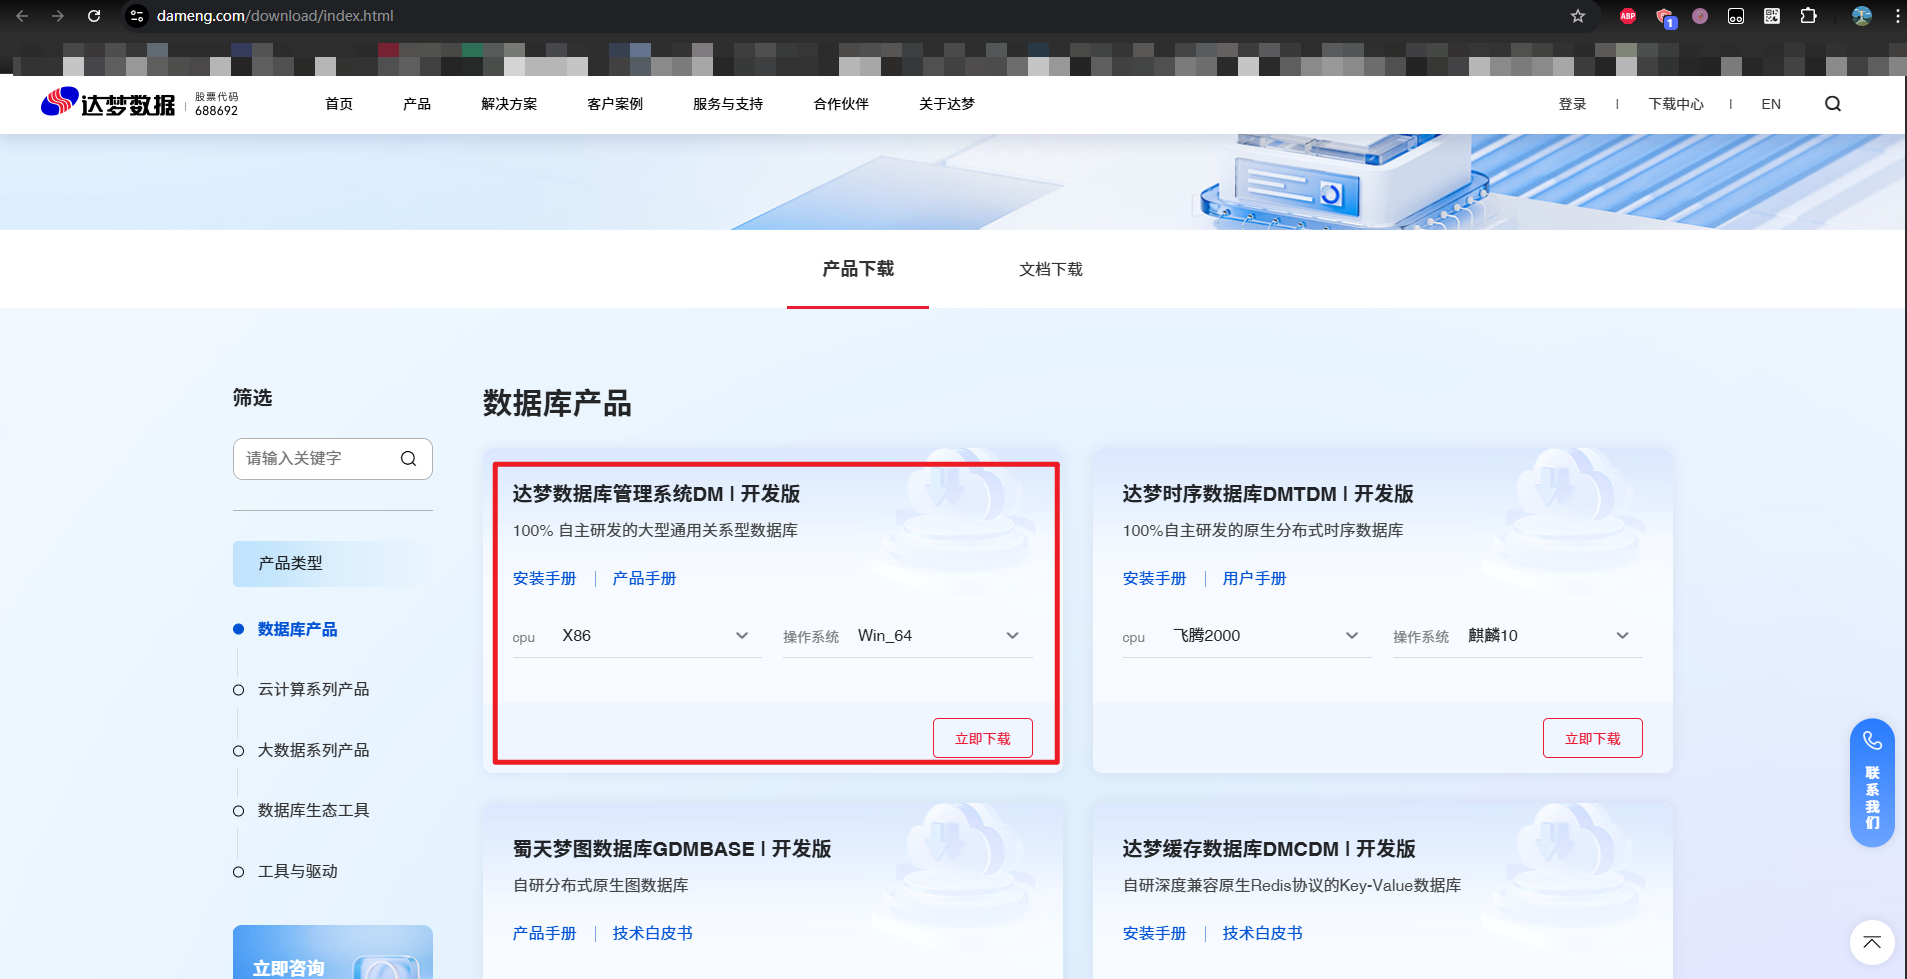The height and width of the screenshot is (979, 1907).
Task: Click the back-to-top arrow button
Action: pos(1872,942)
